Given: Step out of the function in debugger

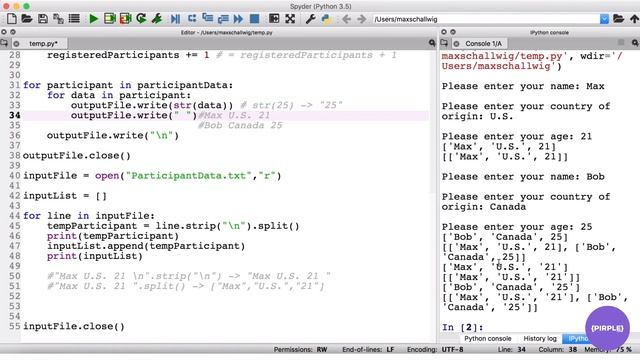Looking at the screenshot, I should point(223,19).
